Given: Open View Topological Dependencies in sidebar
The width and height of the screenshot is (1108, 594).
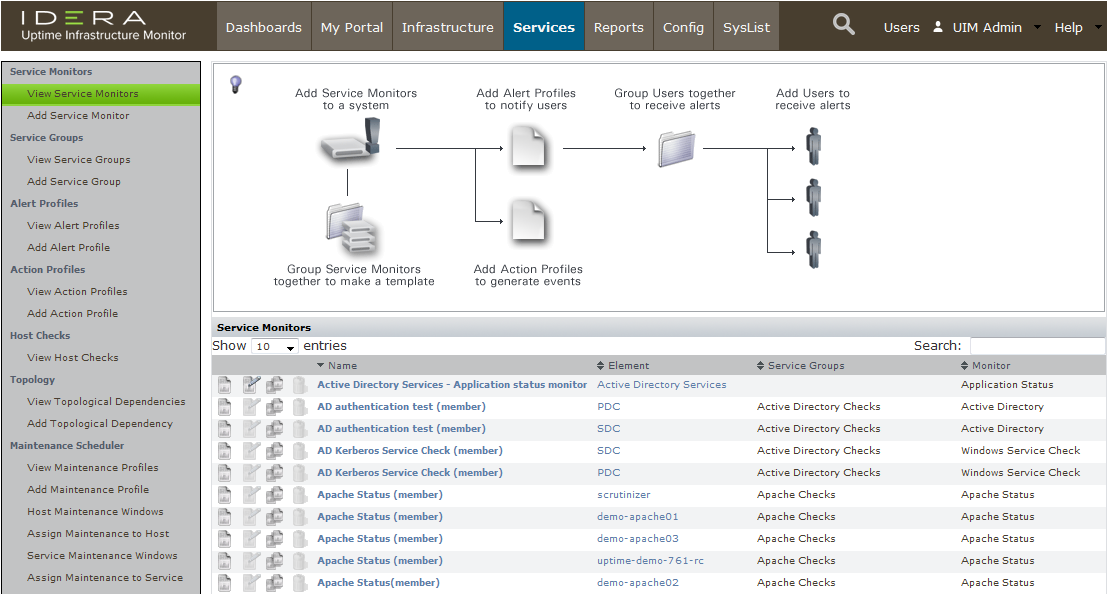Looking at the screenshot, I should tap(106, 402).
